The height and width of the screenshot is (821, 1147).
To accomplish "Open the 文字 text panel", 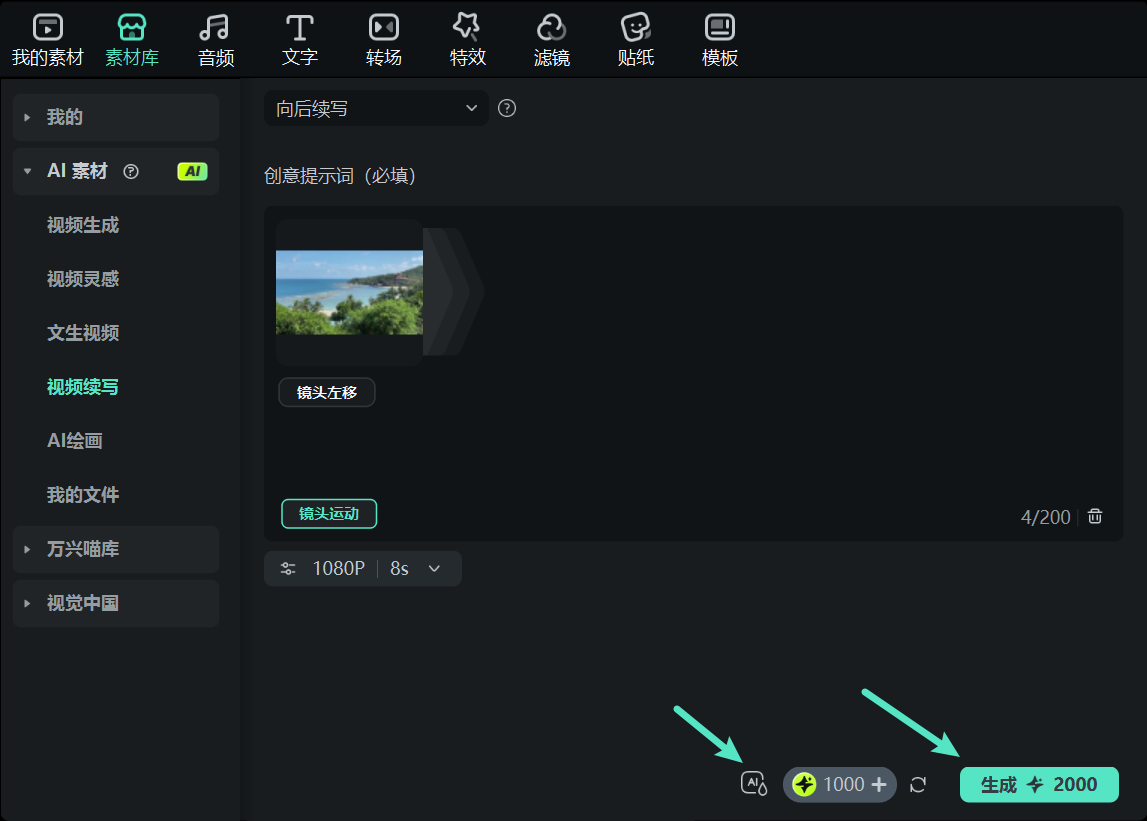I will [300, 38].
